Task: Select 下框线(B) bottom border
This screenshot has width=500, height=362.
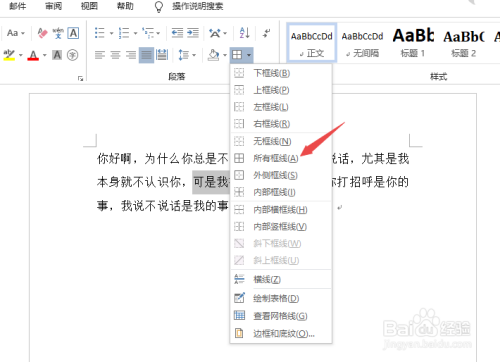Action: pos(281,73)
